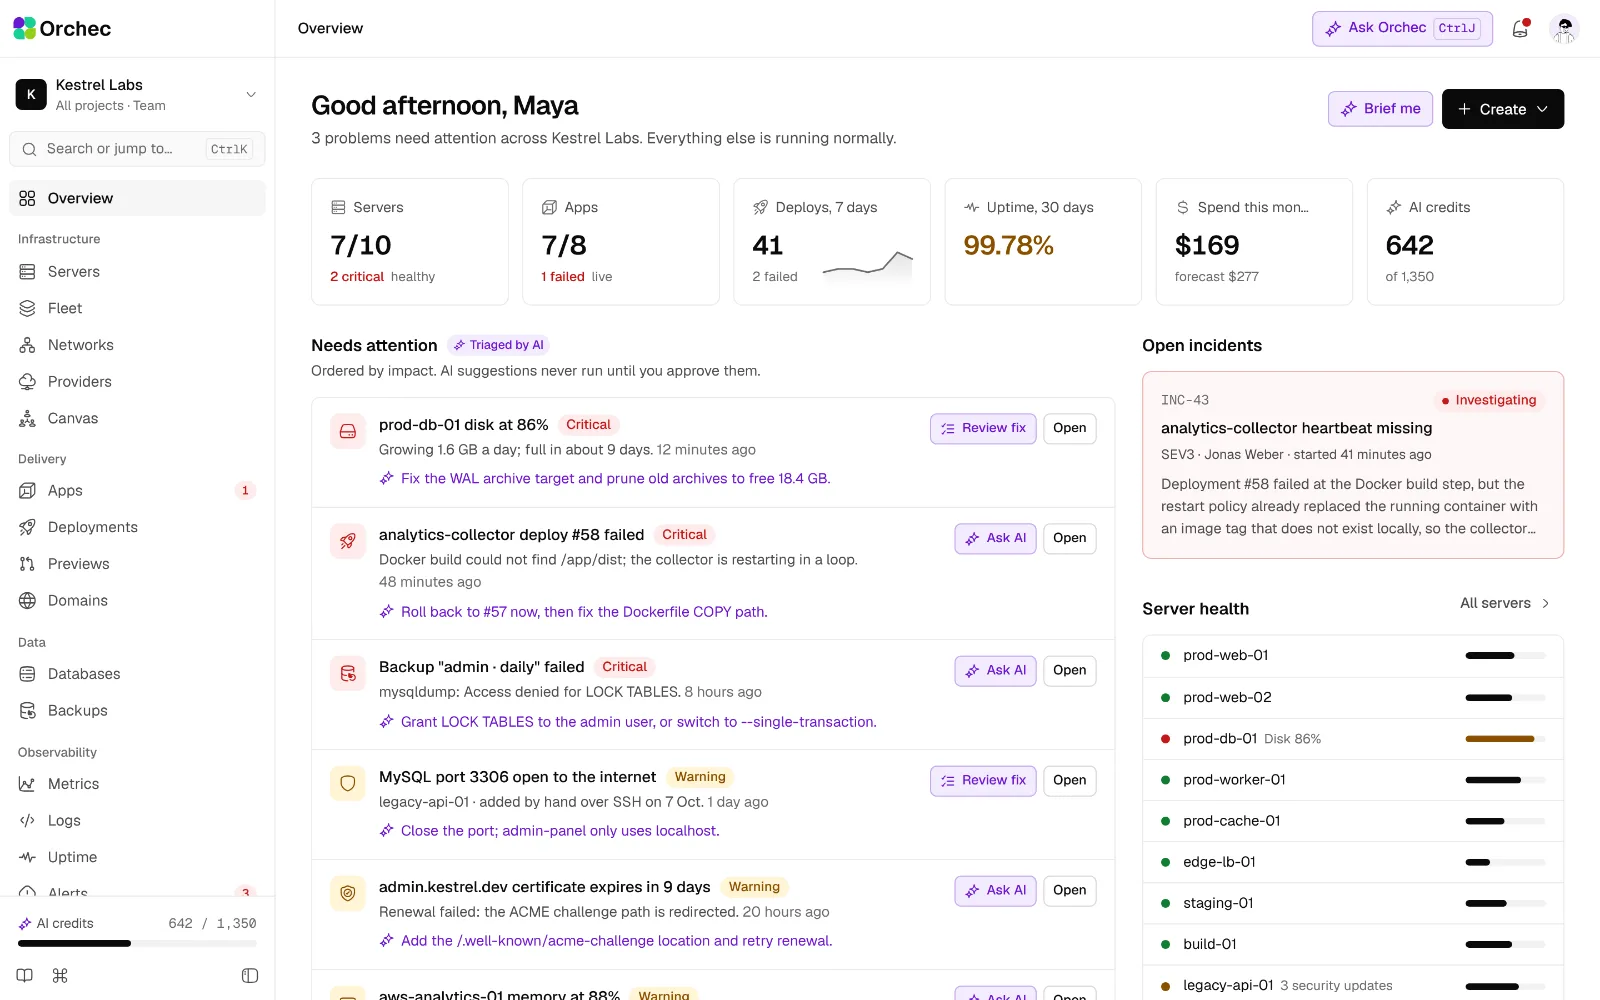Open the Create dropdown
The image size is (1600, 1000).
tap(1502, 109)
